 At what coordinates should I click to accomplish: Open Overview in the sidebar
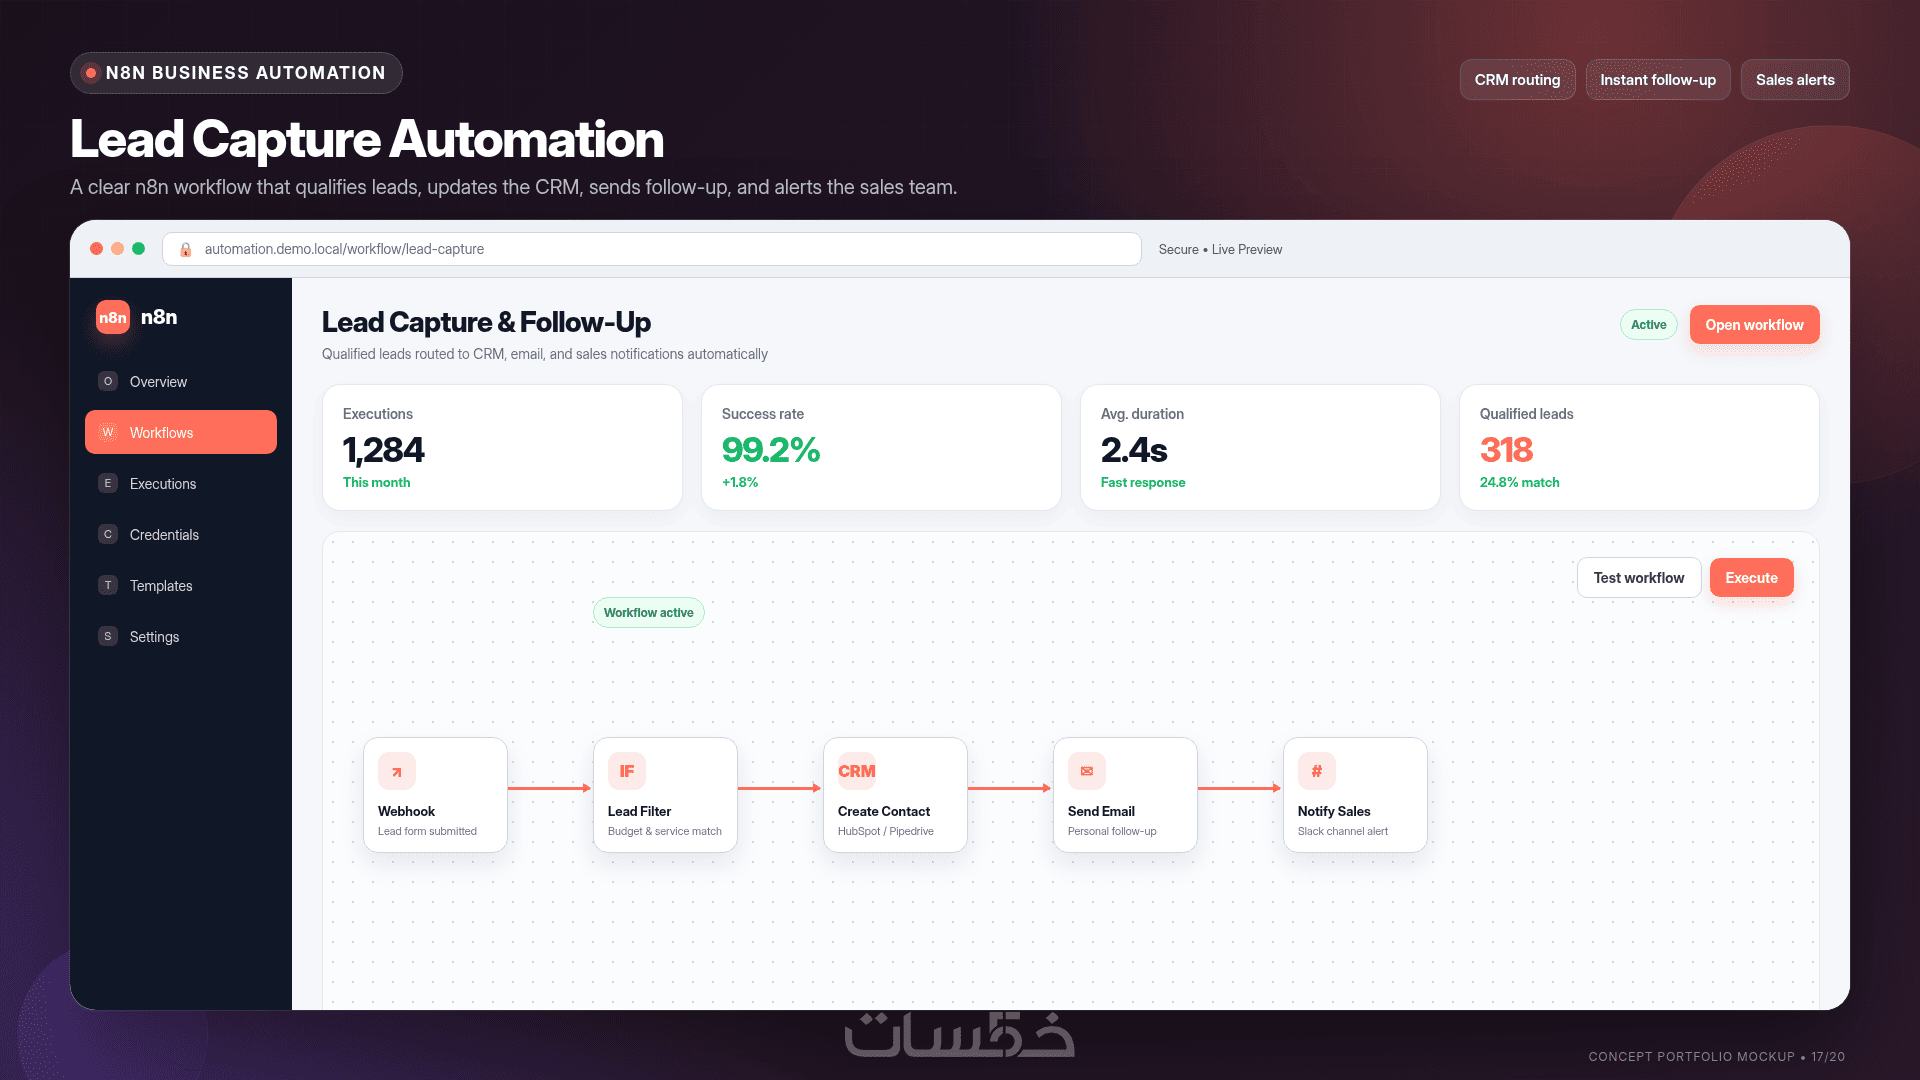181,381
